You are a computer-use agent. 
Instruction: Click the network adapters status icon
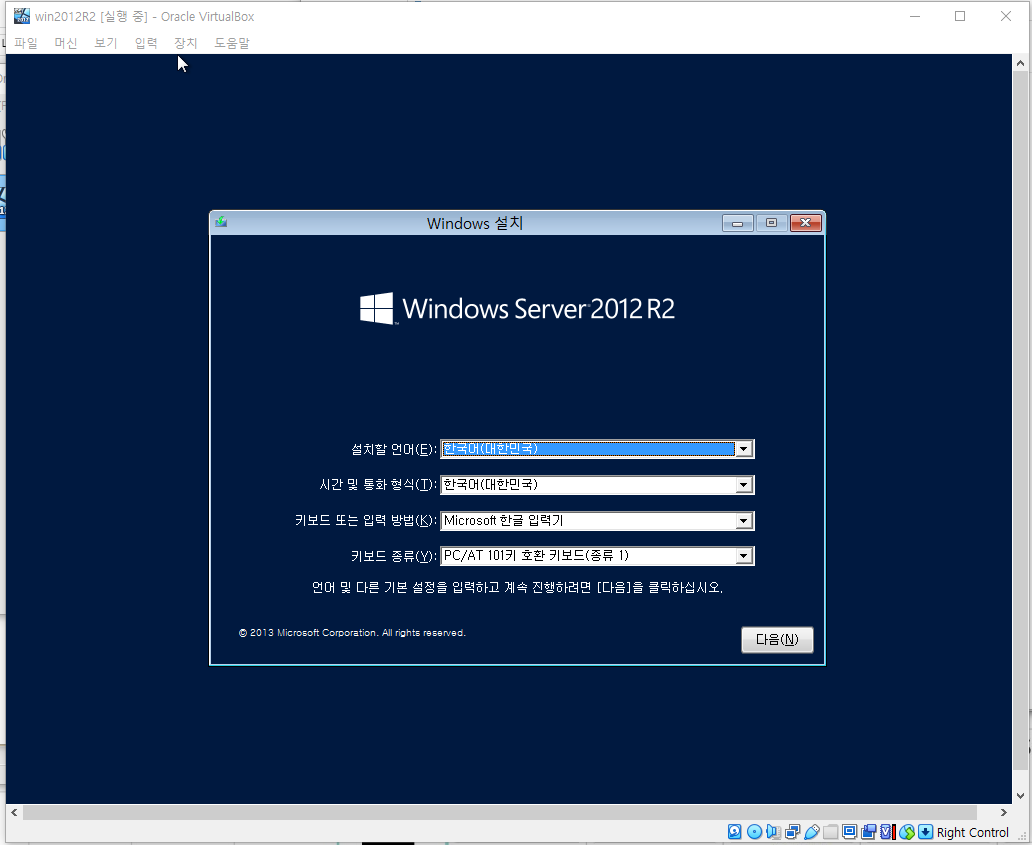coord(792,832)
